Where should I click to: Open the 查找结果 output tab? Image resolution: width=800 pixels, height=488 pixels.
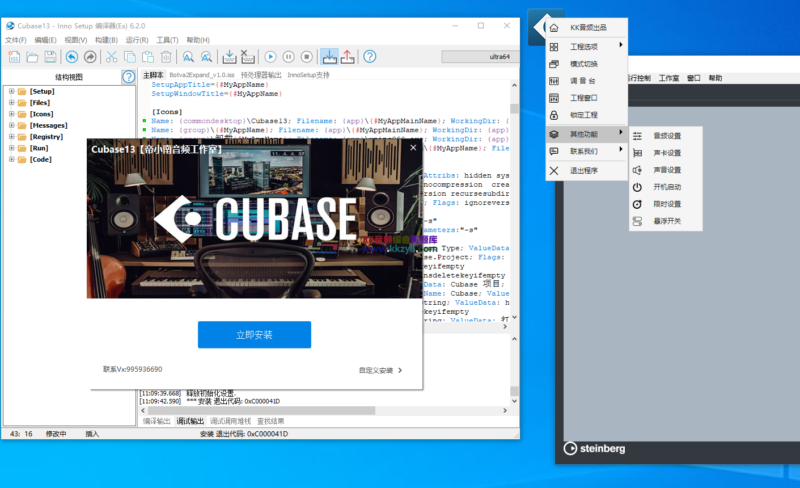pos(270,421)
